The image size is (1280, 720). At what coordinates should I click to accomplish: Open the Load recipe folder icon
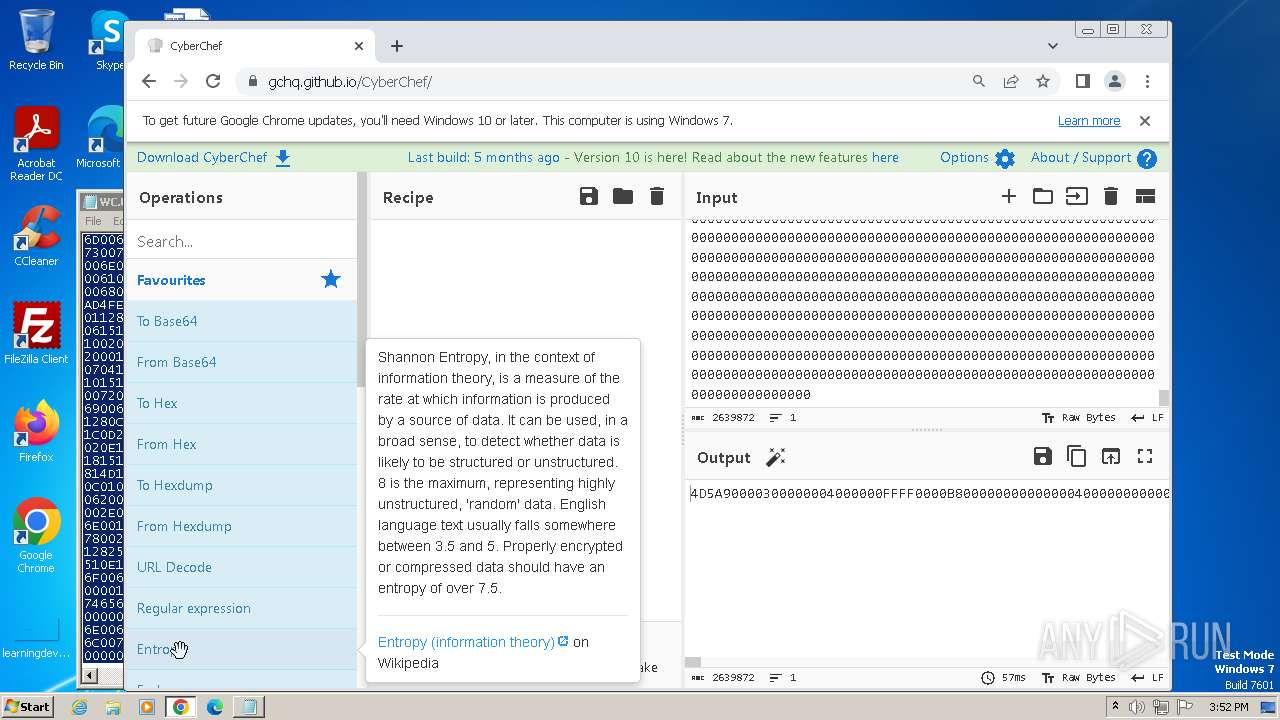623,197
